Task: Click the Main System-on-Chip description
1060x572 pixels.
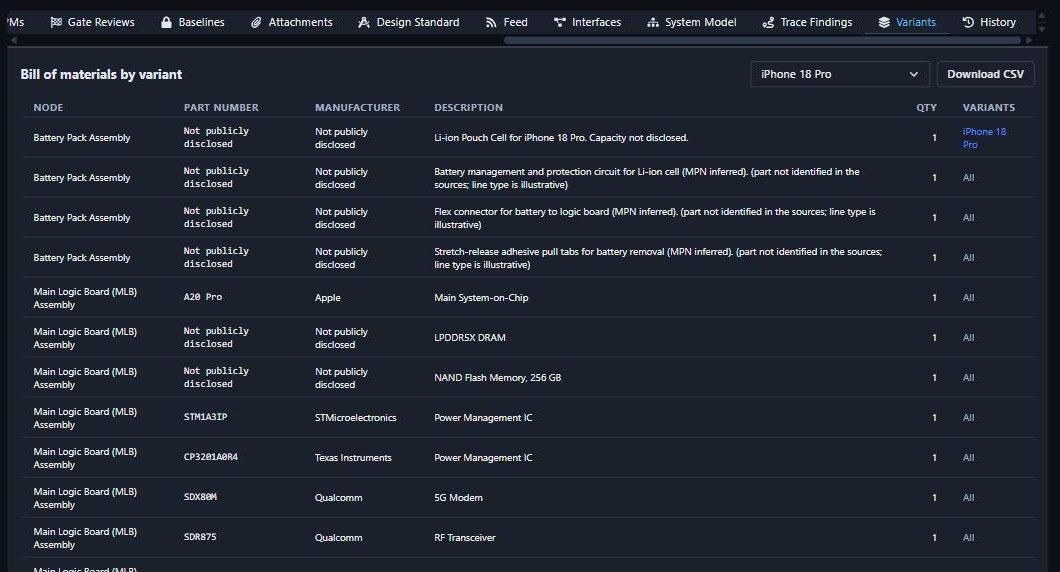Action: (x=481, y=297)
